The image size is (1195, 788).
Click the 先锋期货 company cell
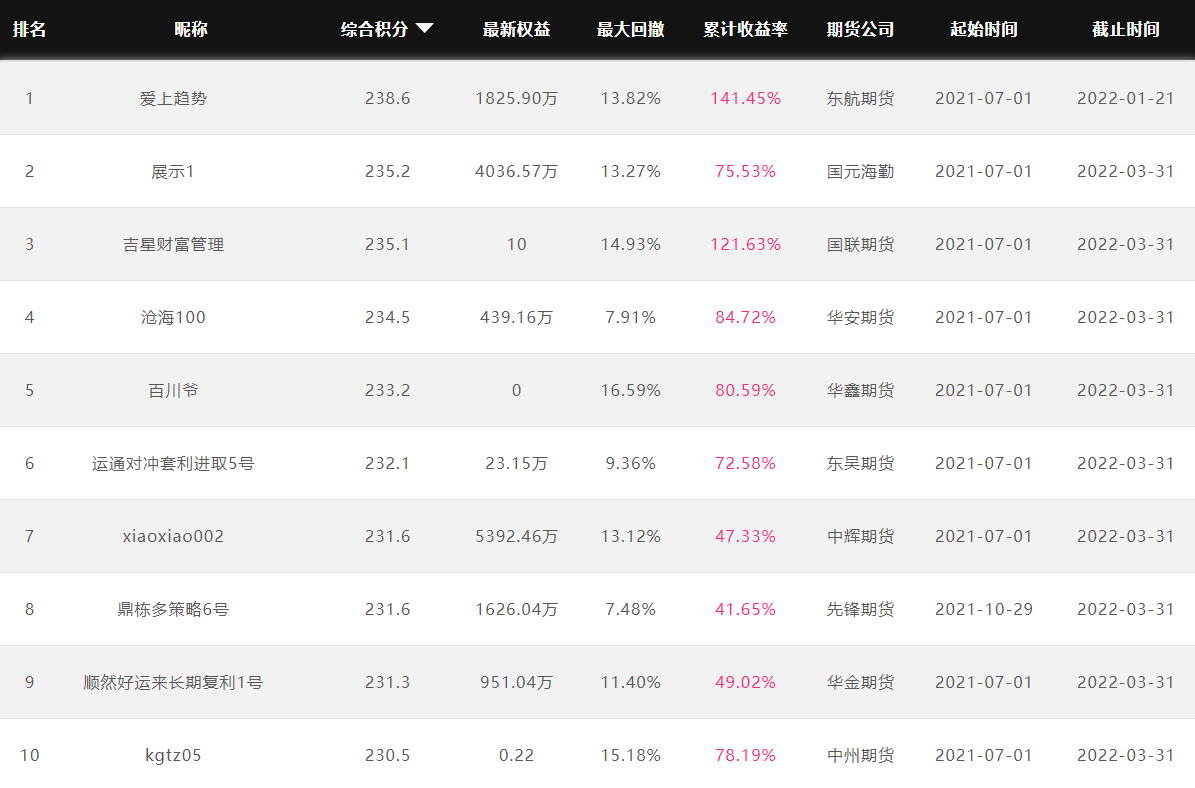[x=860, y=609]
